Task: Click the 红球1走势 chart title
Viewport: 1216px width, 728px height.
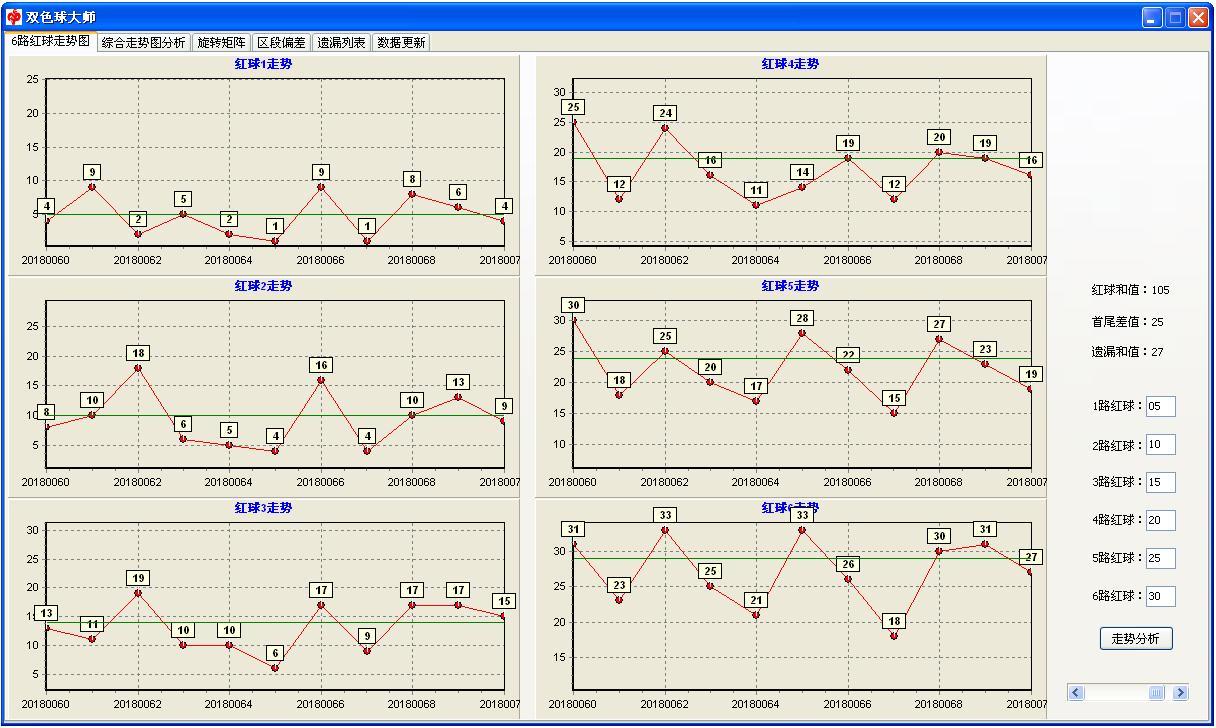Action: pos(264,64)
